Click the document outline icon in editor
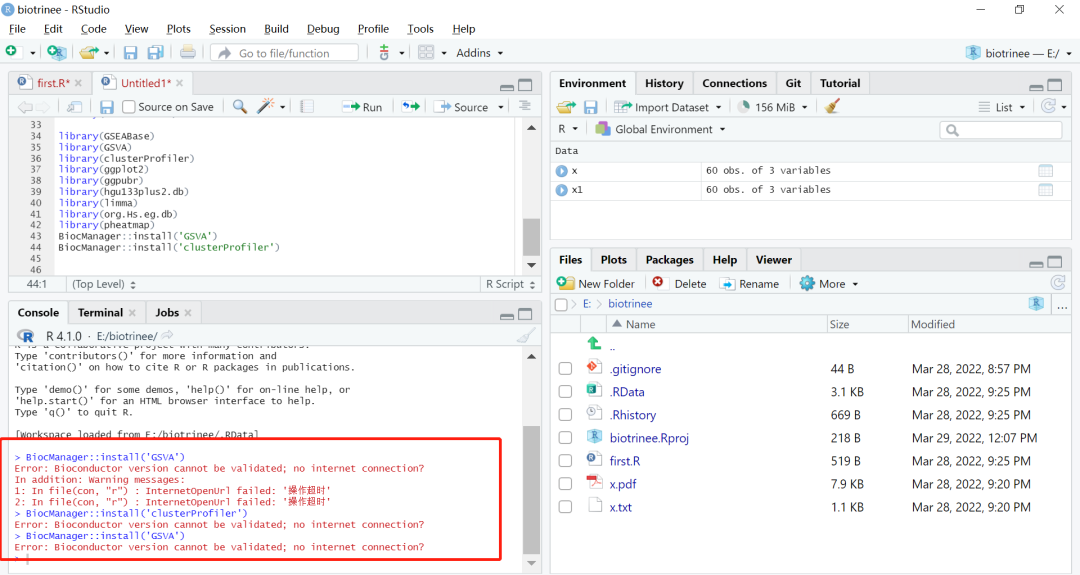 click(x=525, y=106)
